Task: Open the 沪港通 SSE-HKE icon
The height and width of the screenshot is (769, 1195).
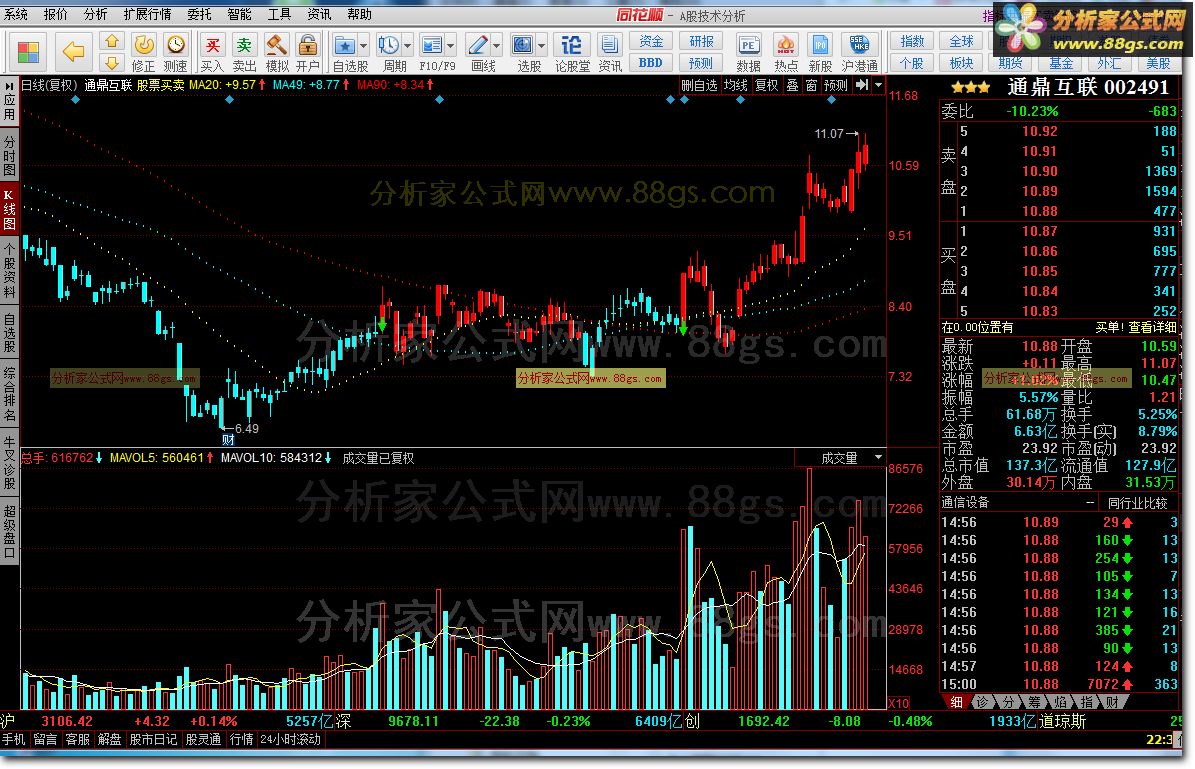Action: (x=860, y=53)
